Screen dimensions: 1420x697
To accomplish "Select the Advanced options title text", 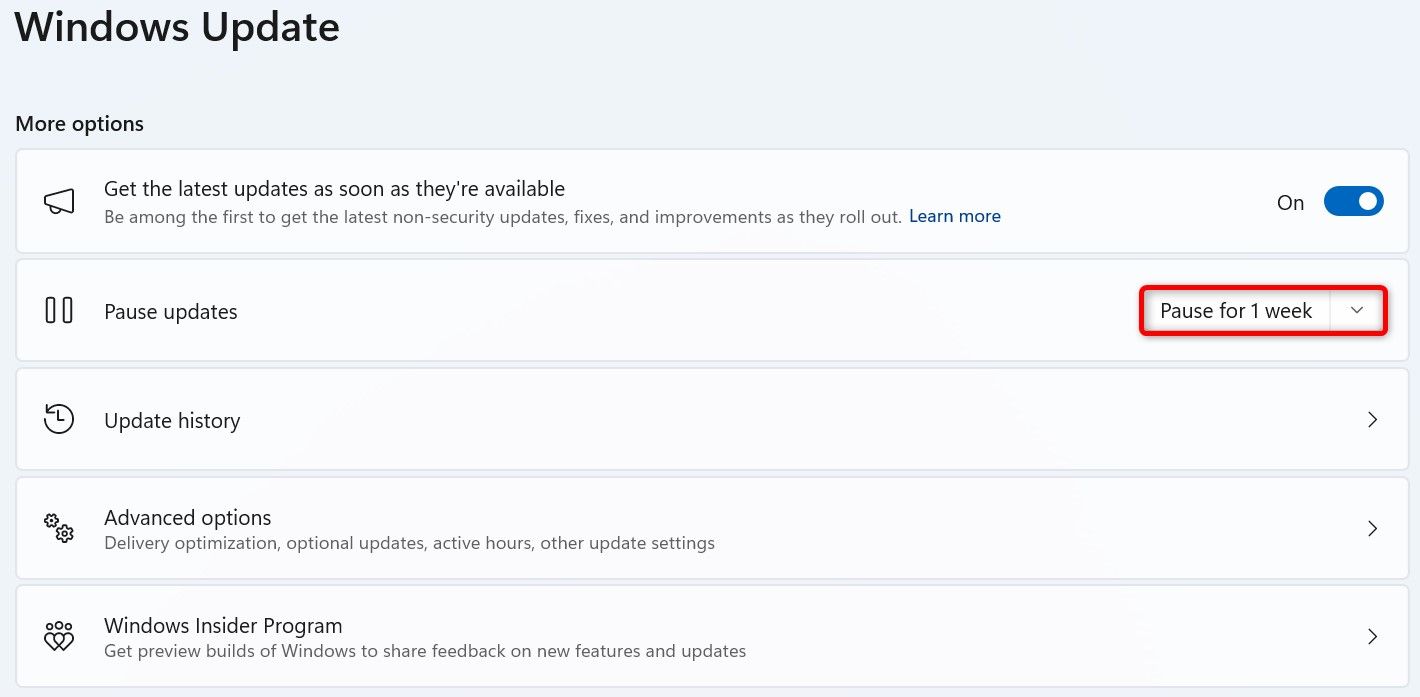I will coord(187,517).
